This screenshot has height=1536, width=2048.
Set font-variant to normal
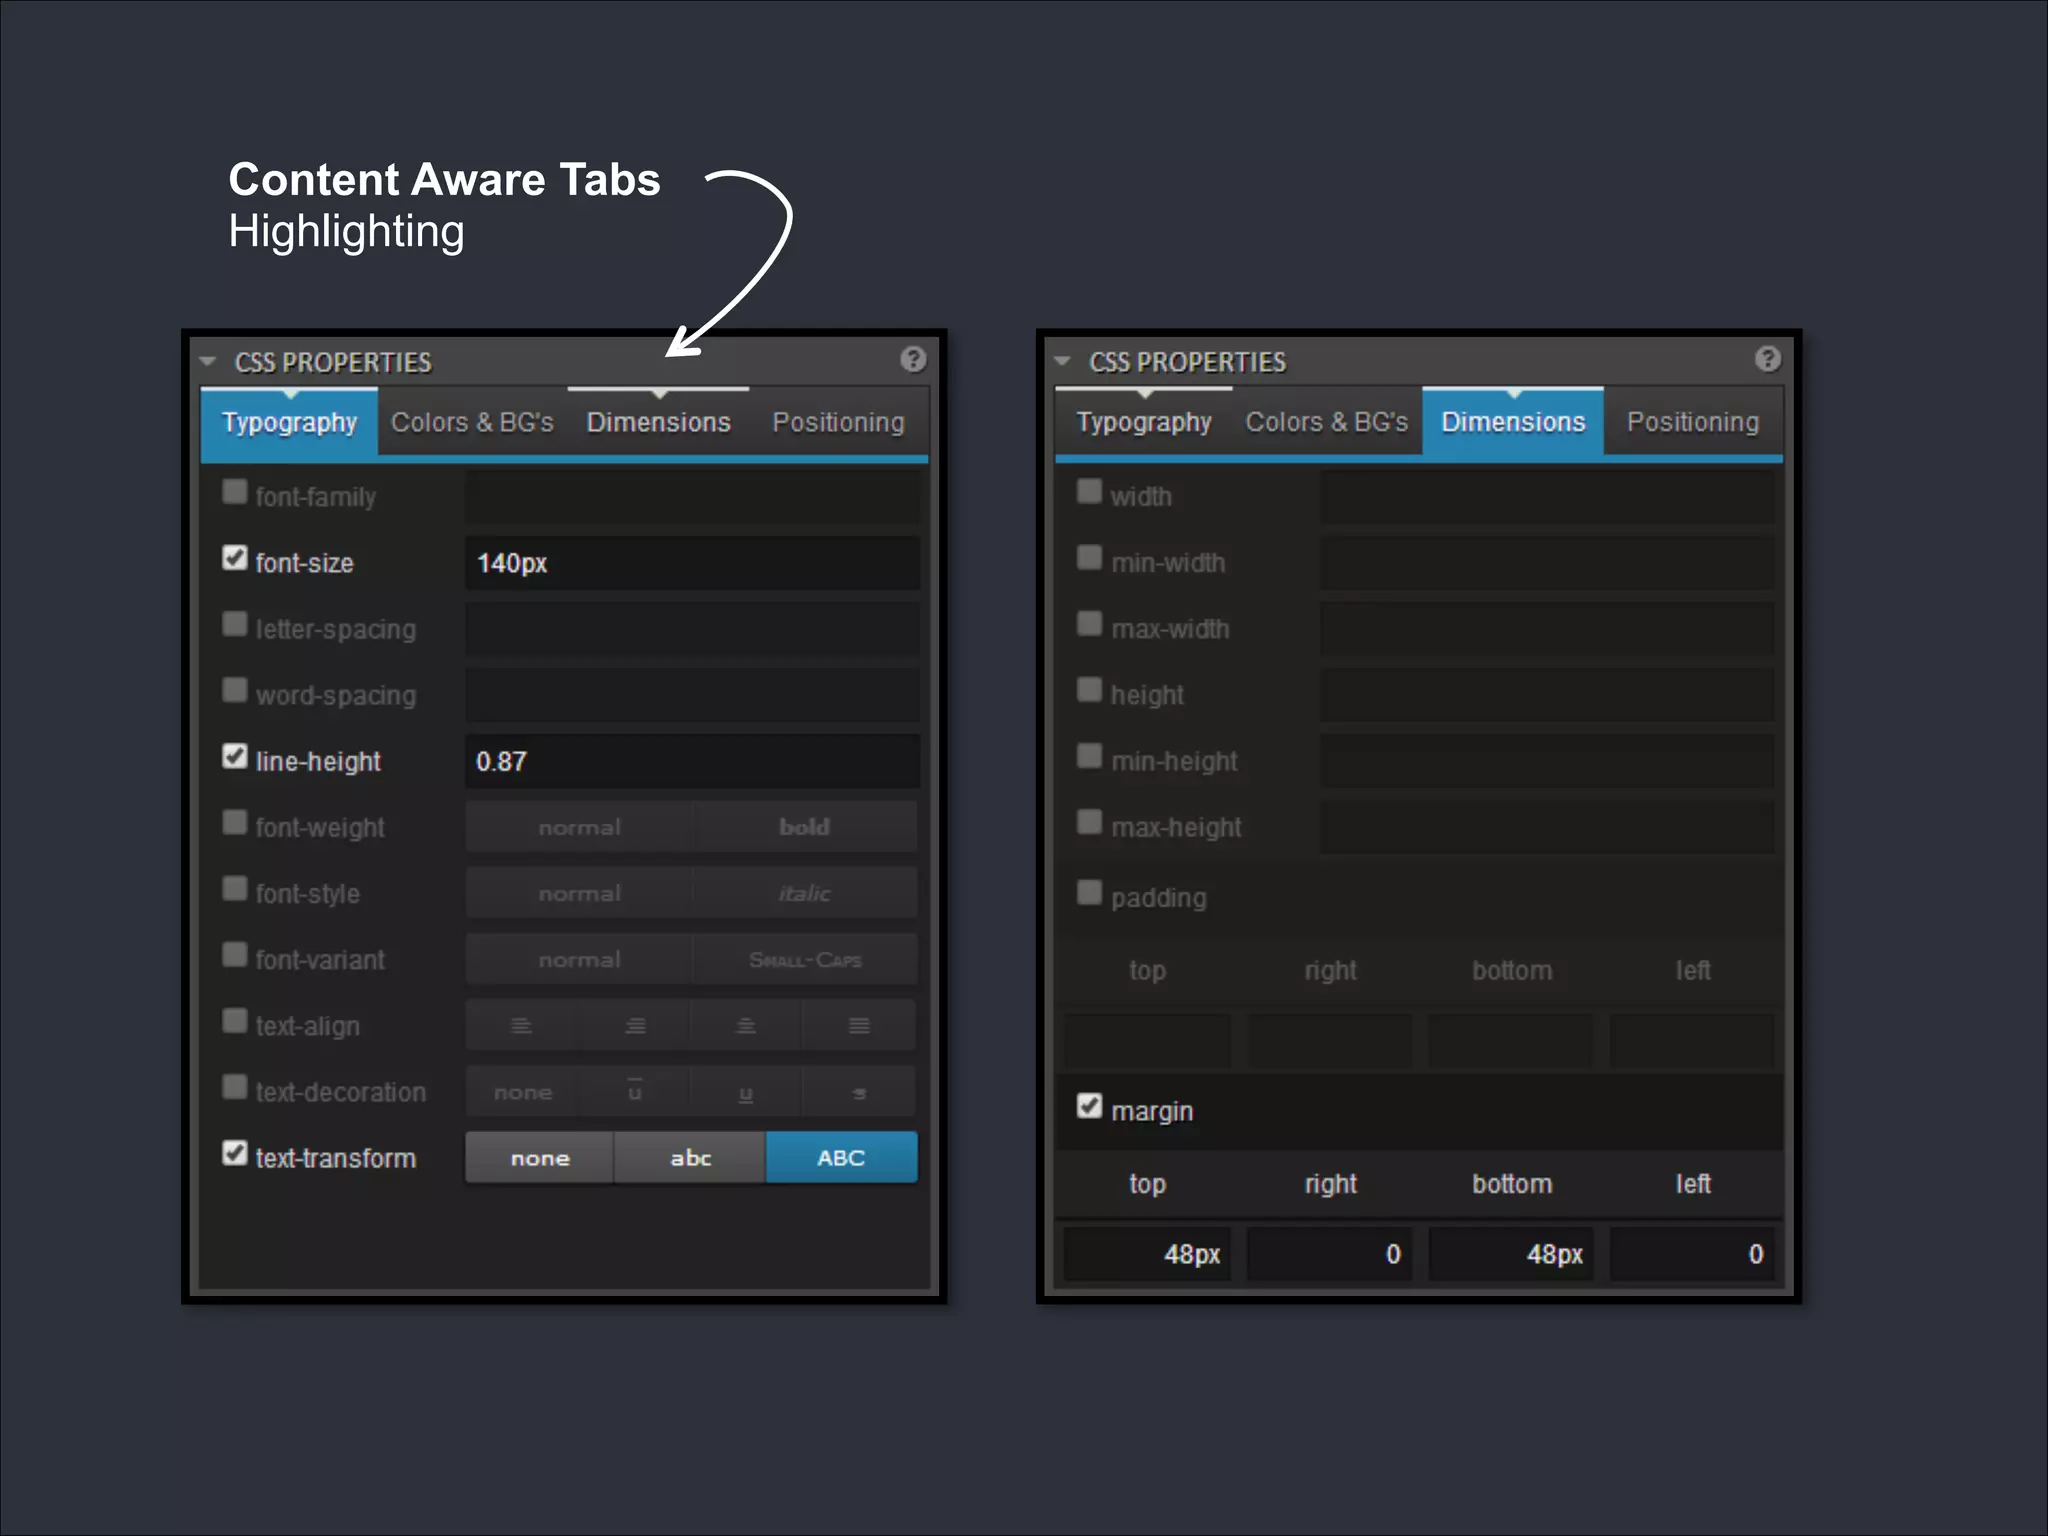tap(579, 959)
